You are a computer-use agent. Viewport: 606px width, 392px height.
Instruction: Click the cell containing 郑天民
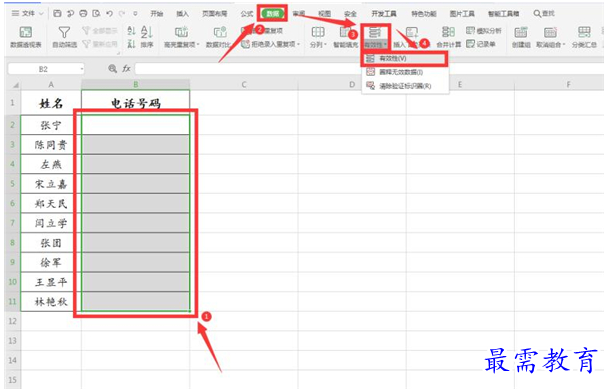click(51, 203)
